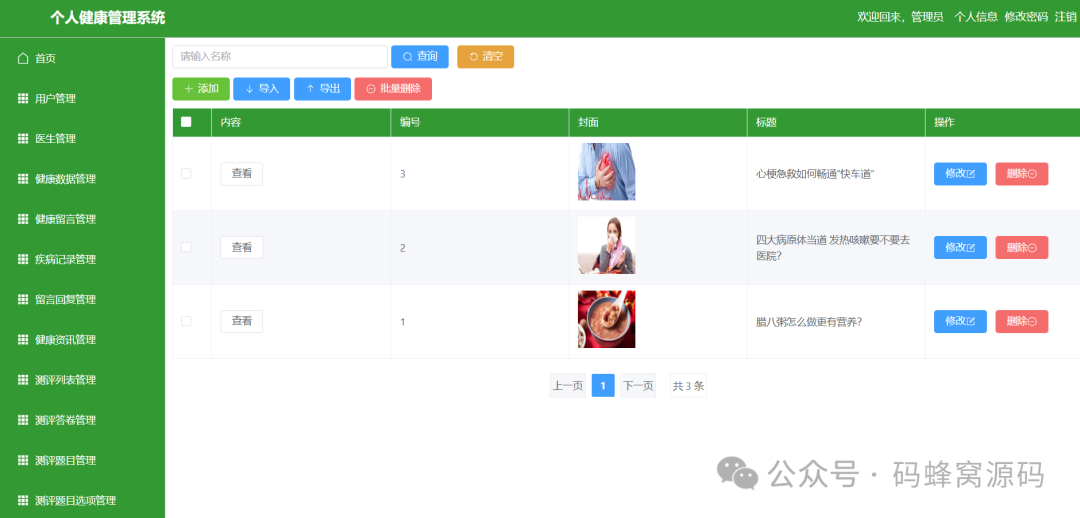Click 修改 for 四大病原体 article

tap(960, 247)
